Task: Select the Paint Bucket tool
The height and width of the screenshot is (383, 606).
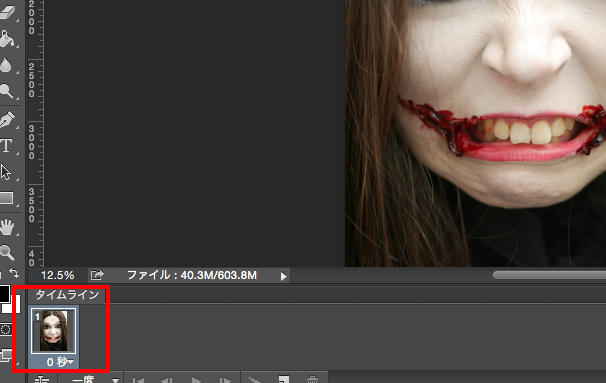Action: 8,39
